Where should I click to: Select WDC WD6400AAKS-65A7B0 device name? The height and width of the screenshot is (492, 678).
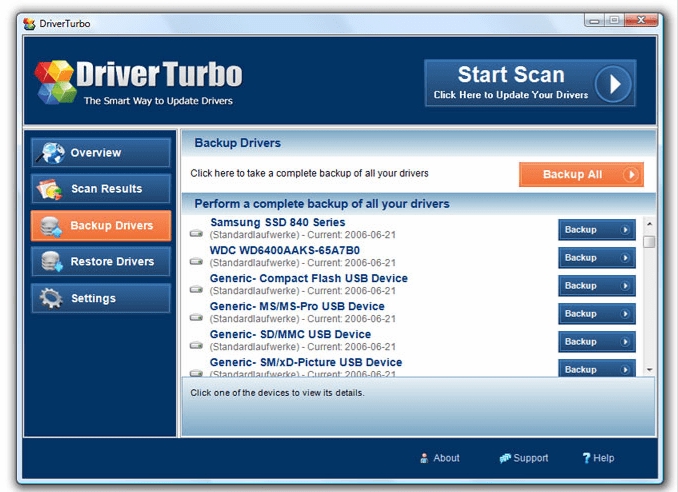point(285,250)
